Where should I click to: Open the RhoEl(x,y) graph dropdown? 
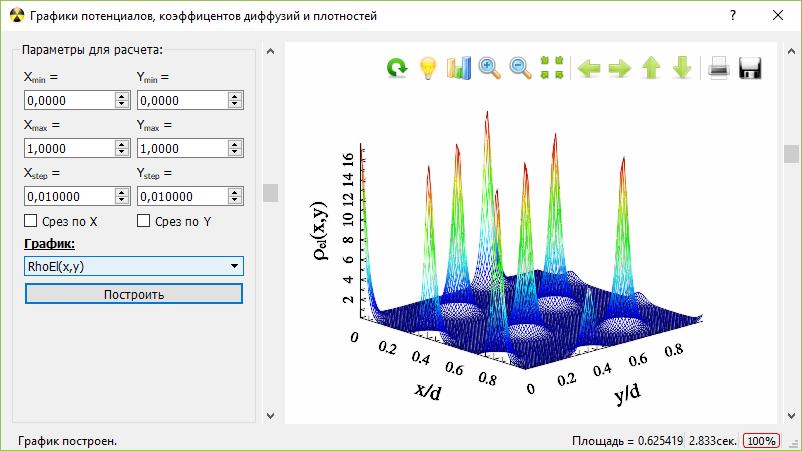tap(134, 266)
